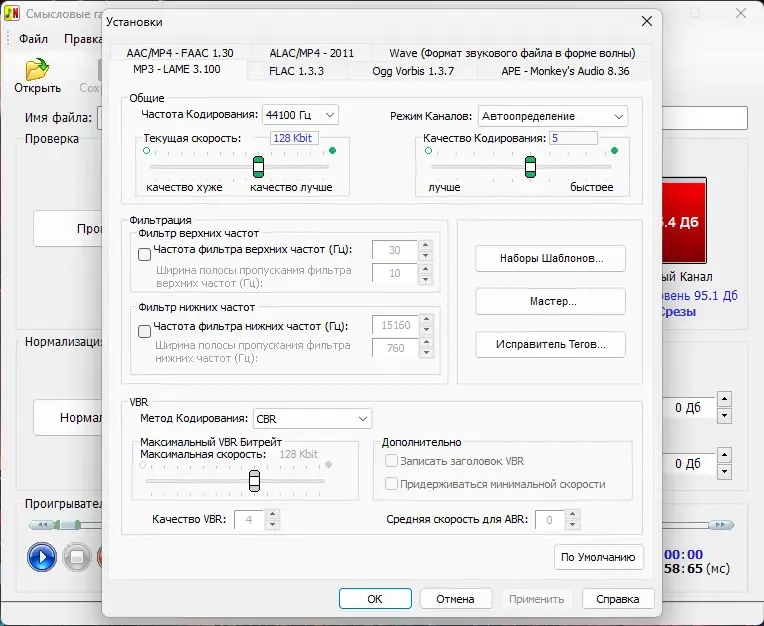
Task: Click the Открыть folder icon in main window
Action: point(37,69)
